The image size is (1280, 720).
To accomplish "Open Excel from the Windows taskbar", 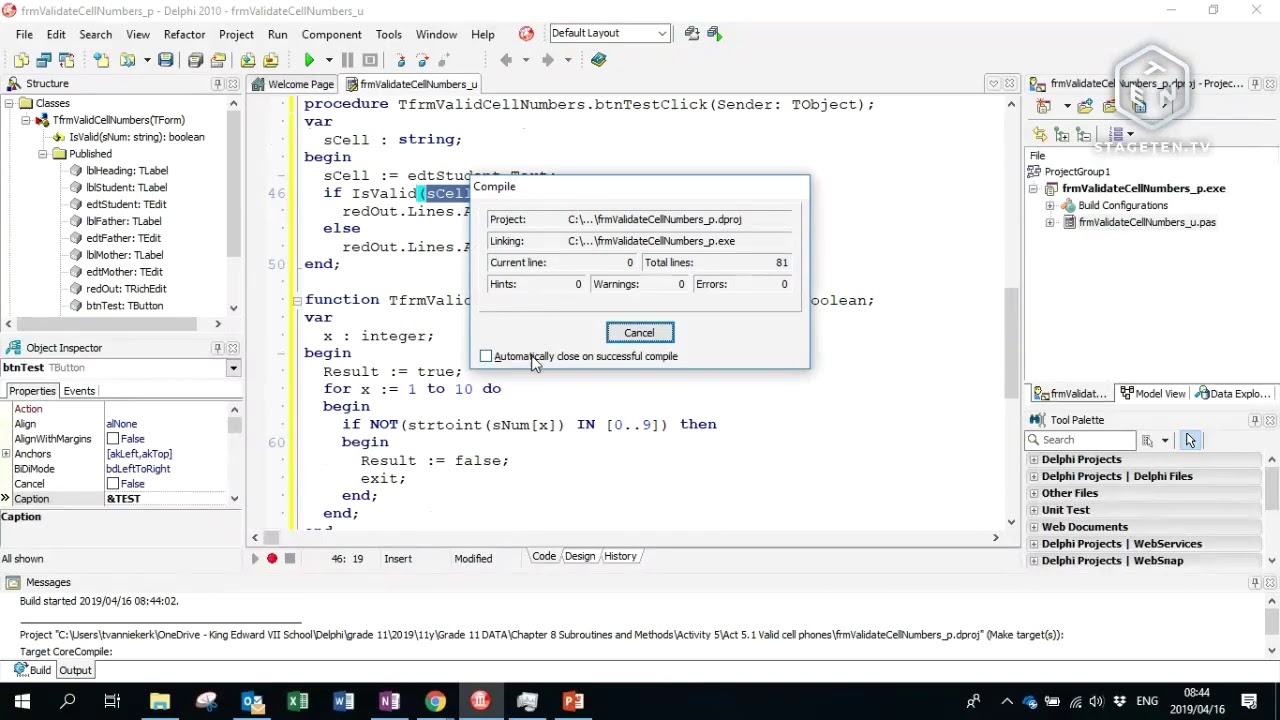I will click(x=298, y=701).
